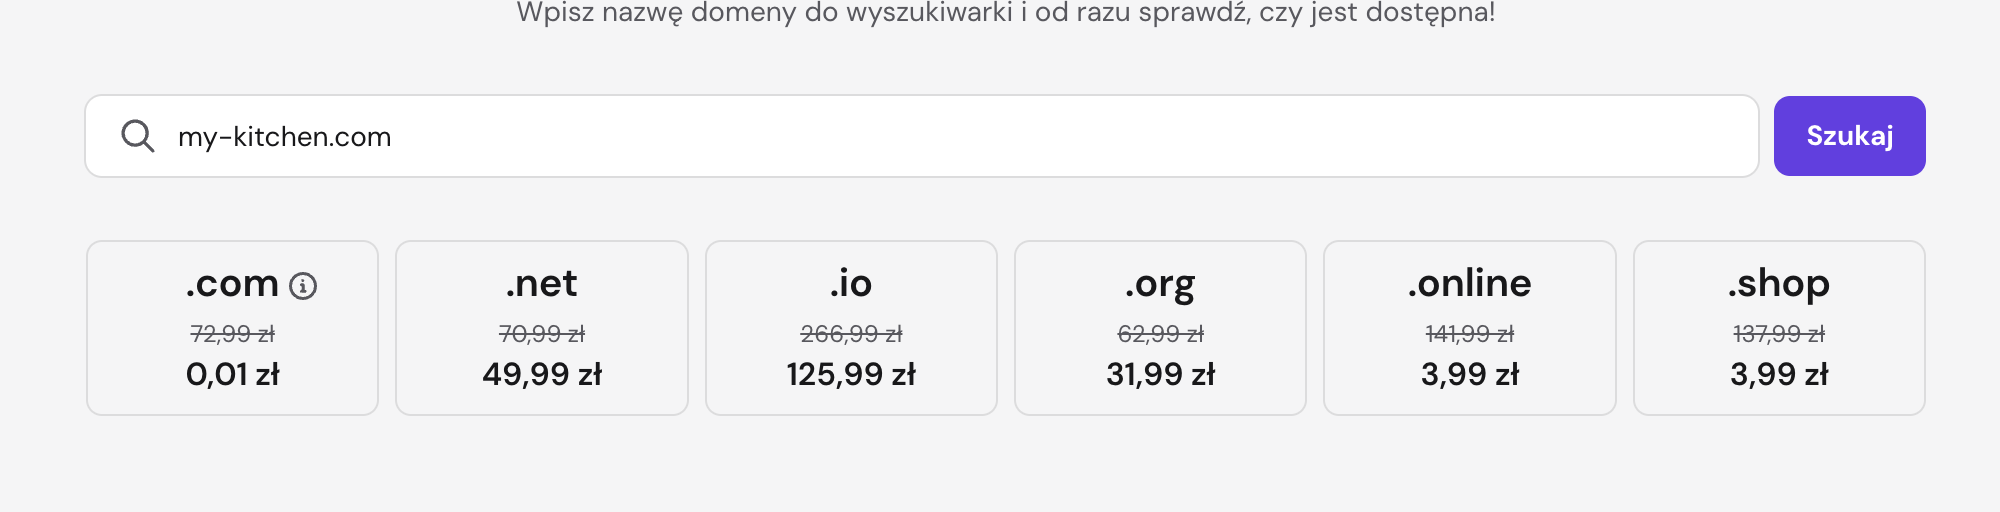Click the 49,99 zł .net price
Viewport: 2000px width, 512px height.
coord(542,374)
